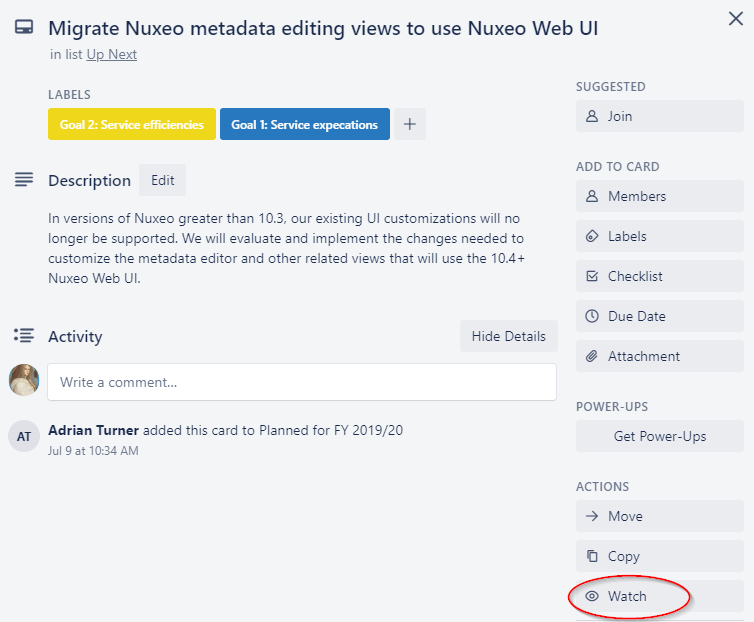Set Due Date via the clock icon
Image resolution: width=754 pixels, height=622 pixels.
pyautogui.click(x=592, y=316)
